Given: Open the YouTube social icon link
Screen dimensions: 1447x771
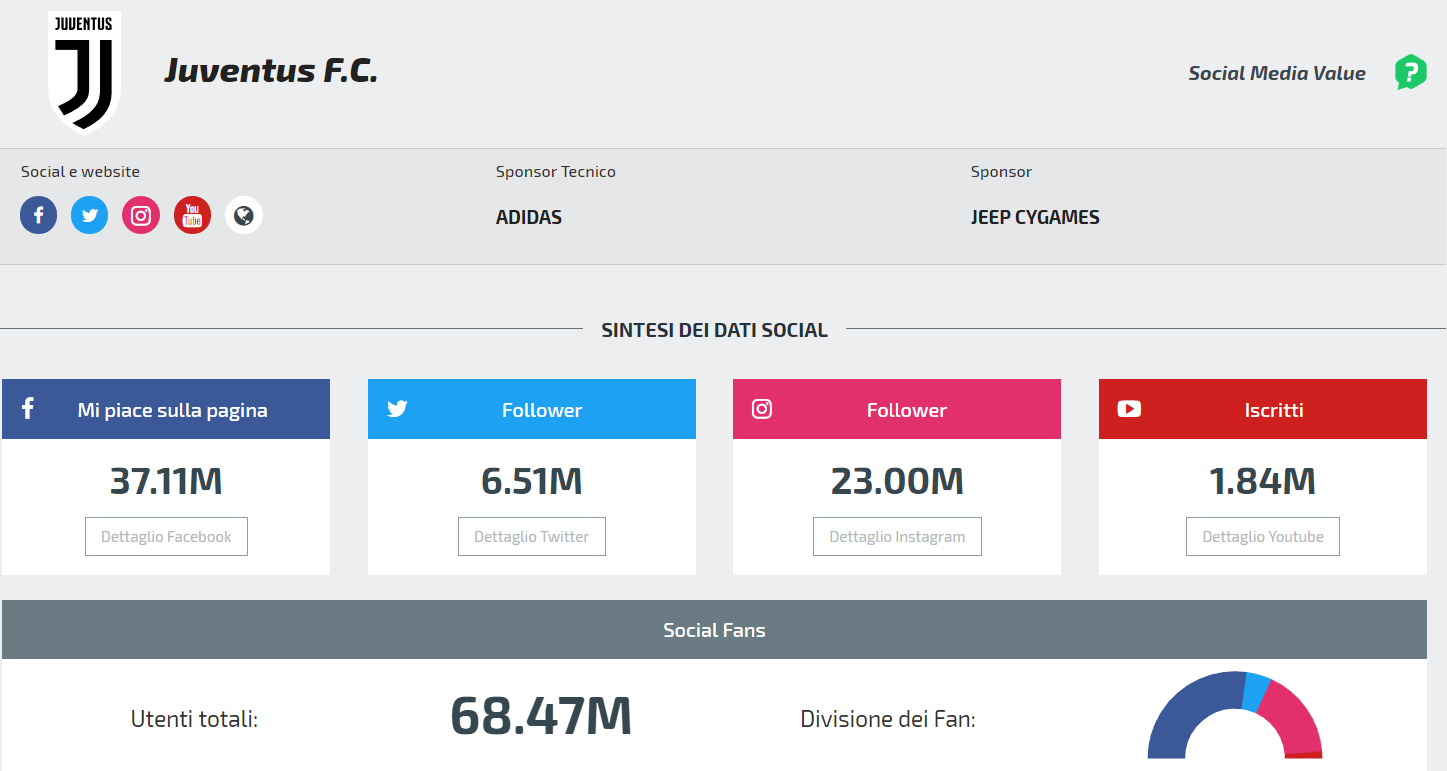Looking at the screenshot, I should (x=192, y=215).
